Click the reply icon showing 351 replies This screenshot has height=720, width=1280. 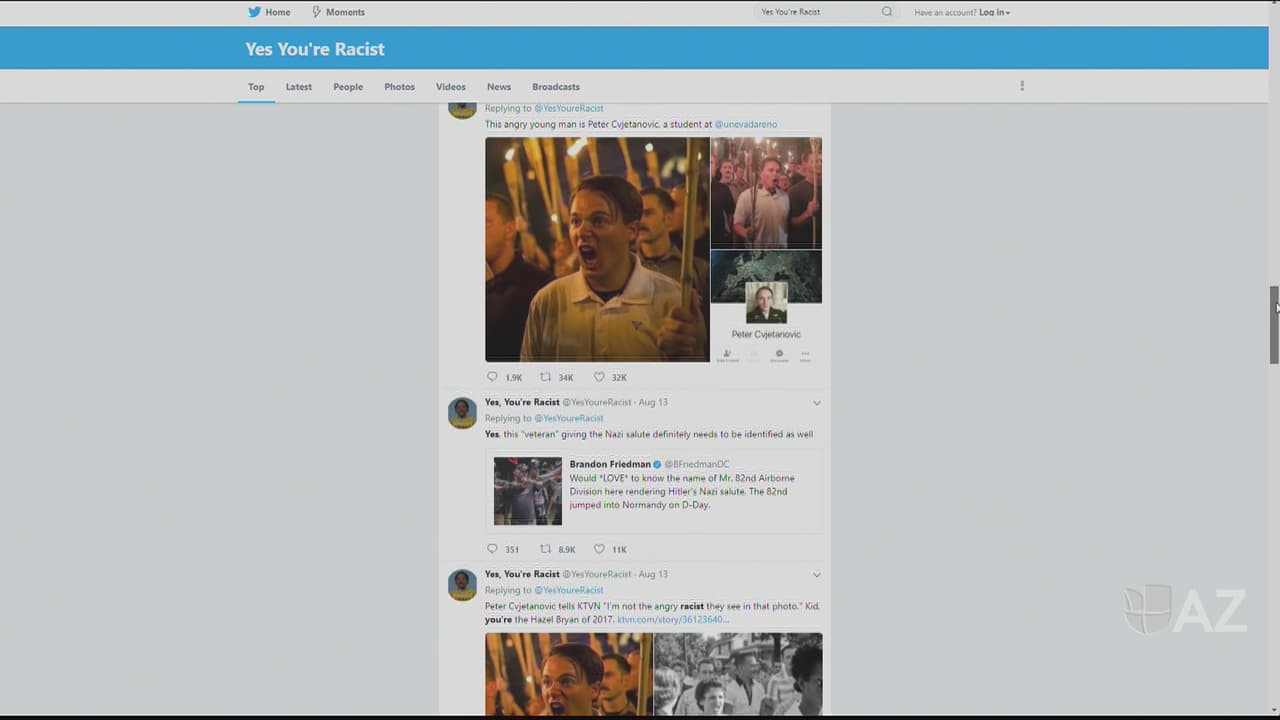pyautogui.click(x=492, y=549)
